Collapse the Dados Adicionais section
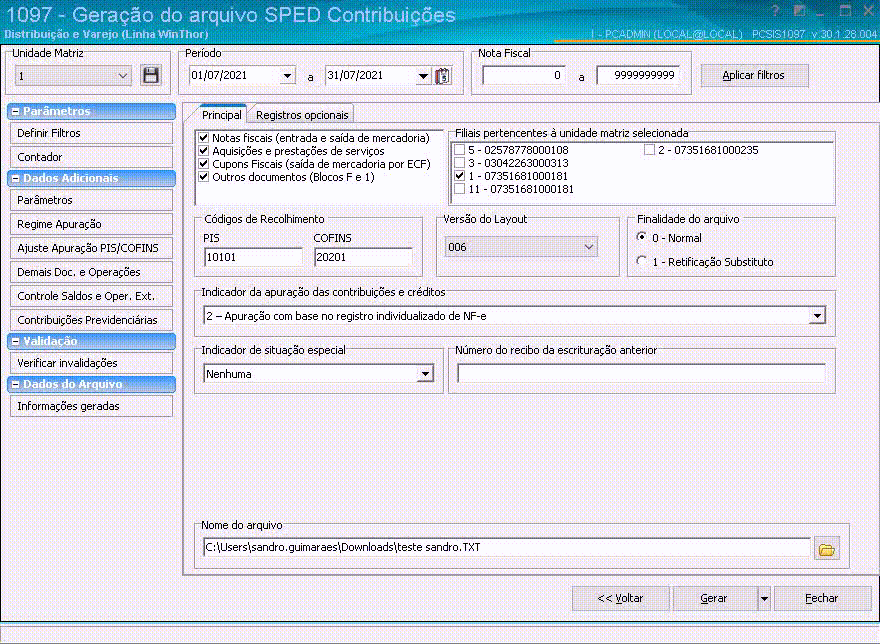Screen dimensions: 880x644 pyautogui.click(x=16, y=179)
